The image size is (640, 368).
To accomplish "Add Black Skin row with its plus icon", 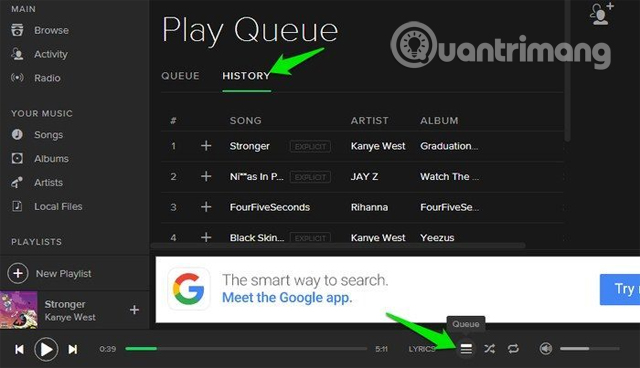I will click(206, 237).
